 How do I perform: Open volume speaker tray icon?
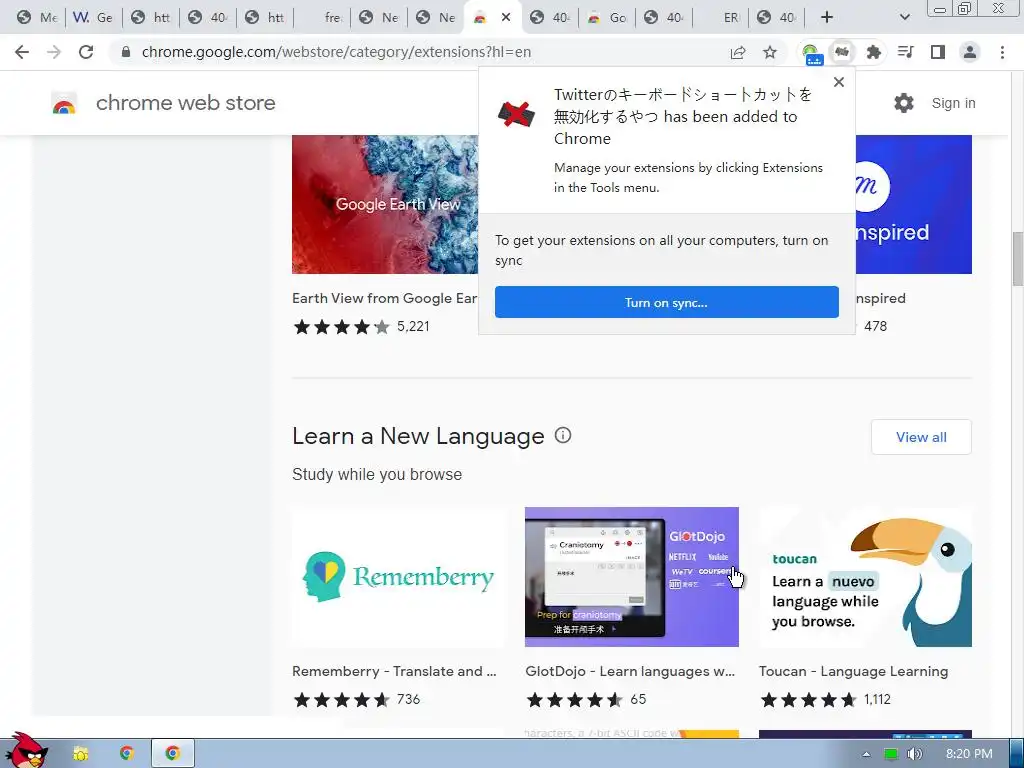[x=915, y=754]
